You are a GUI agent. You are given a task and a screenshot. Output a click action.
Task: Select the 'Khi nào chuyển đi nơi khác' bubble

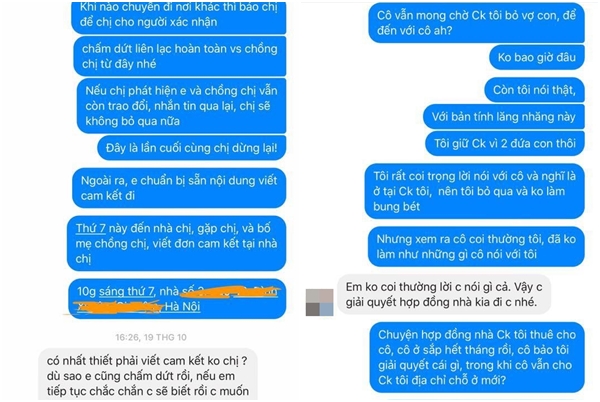179,17
